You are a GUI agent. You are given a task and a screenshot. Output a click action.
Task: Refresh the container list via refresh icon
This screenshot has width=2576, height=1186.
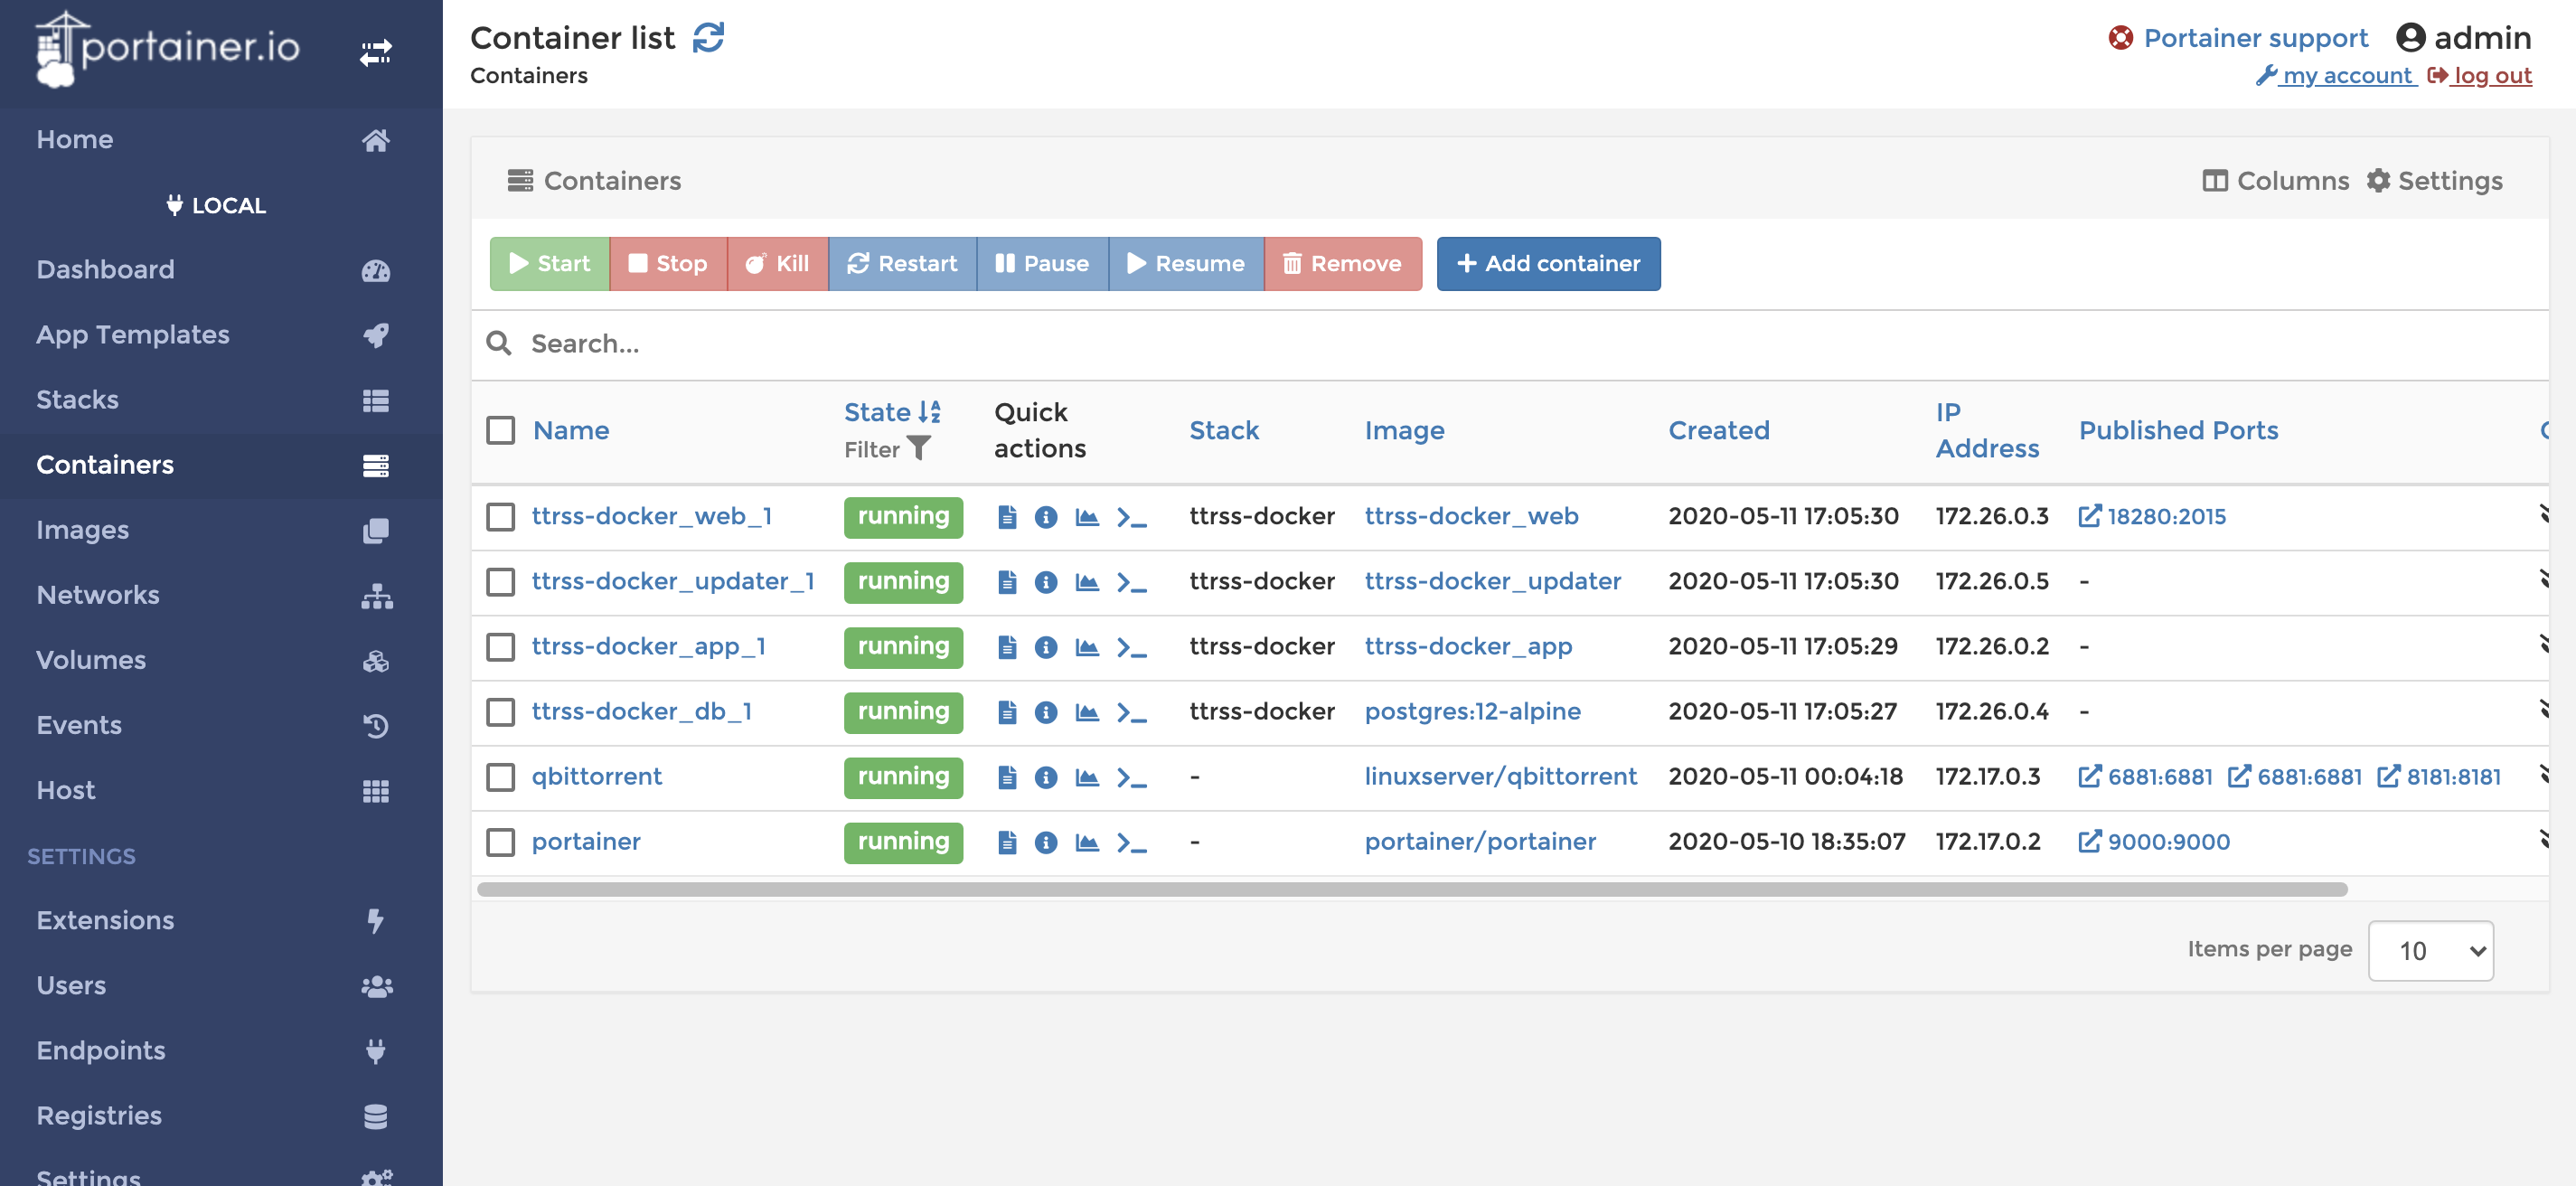[x=708, y=38]
